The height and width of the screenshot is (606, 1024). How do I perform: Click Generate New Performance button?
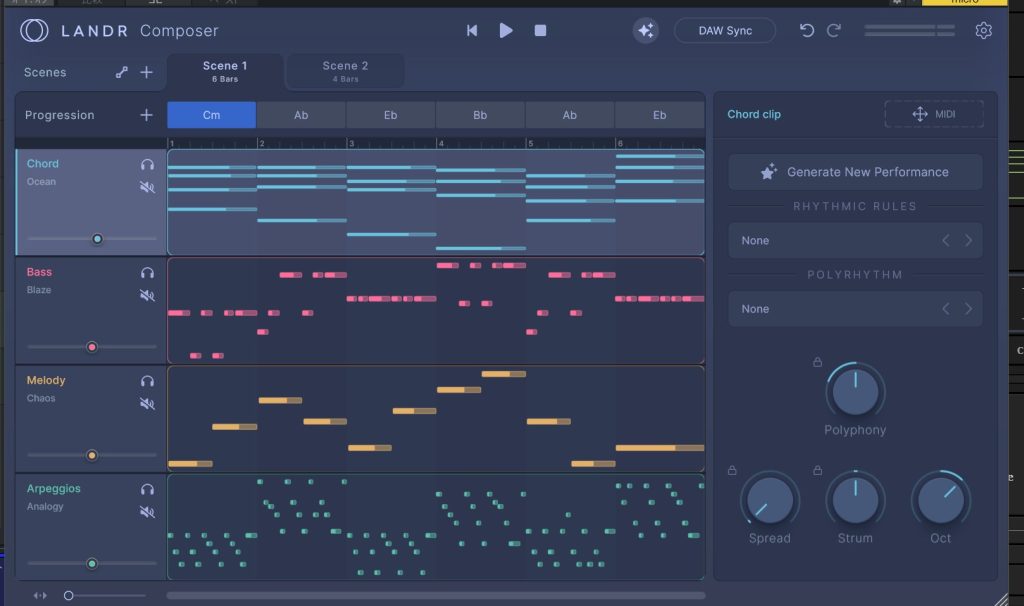click(855, 172)
